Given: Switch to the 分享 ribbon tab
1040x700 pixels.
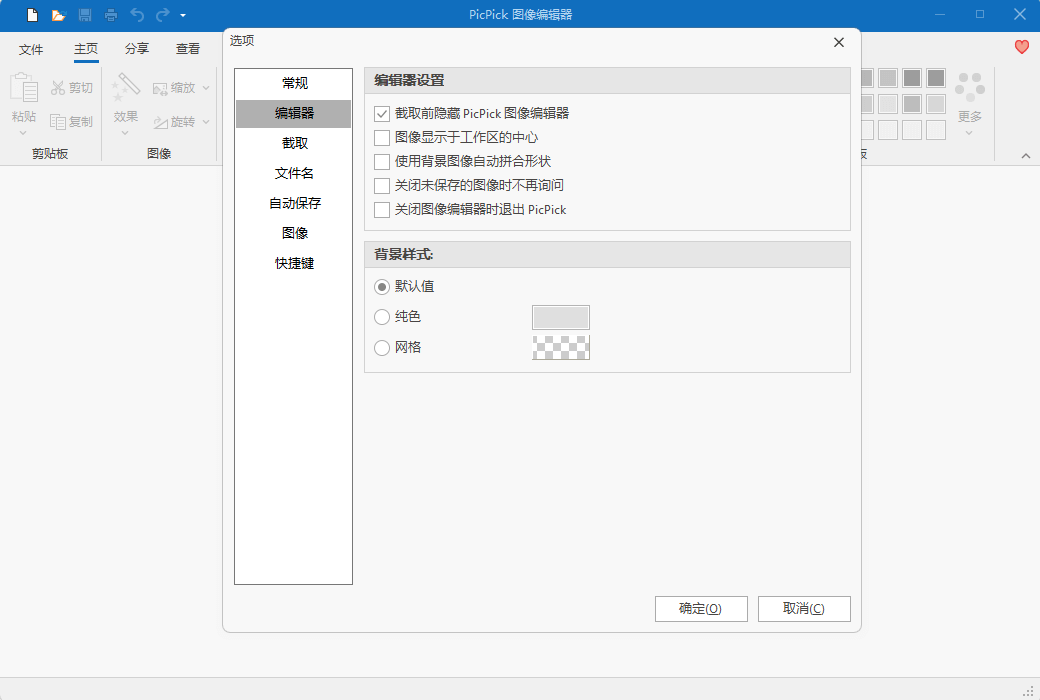Looking at the screenshot, I should [x=137, y=49].
